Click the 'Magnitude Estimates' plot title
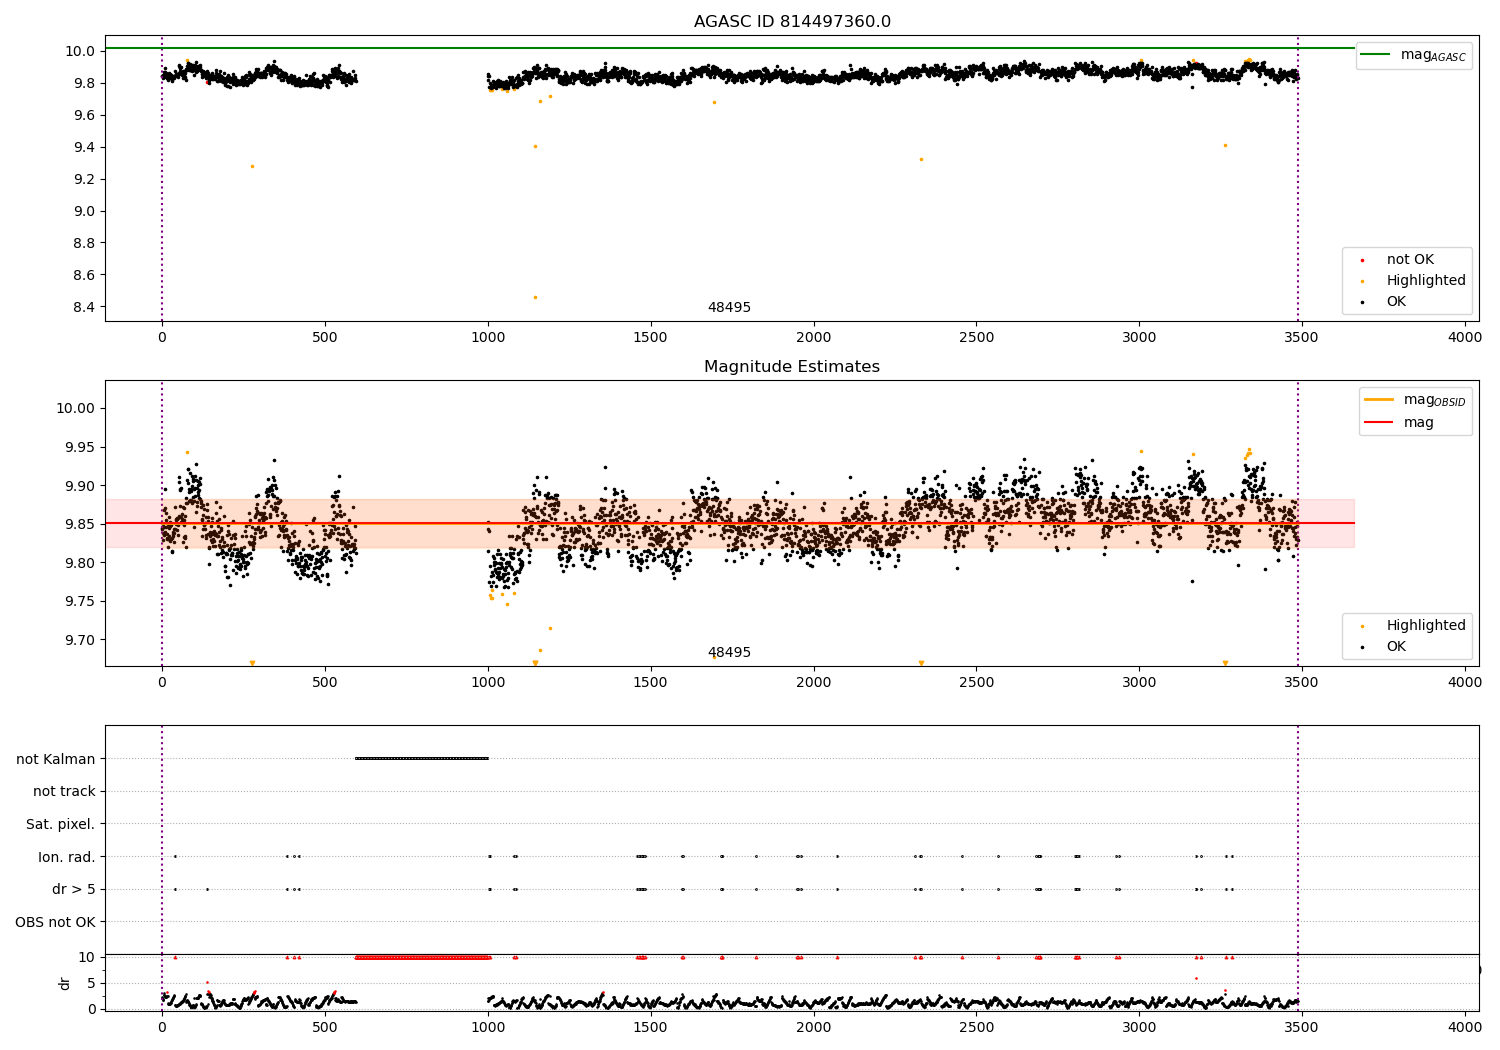Screen dimensions: 1500x1050 (792, 367)
